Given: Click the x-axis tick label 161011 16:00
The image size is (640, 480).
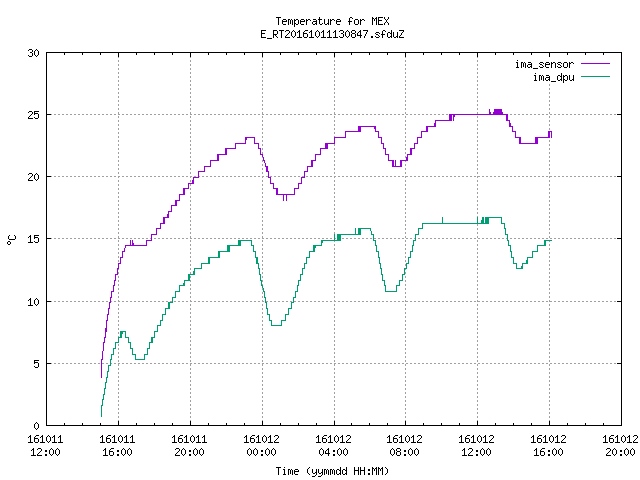Looking at the screenshot, I should (x=117, y=446).
